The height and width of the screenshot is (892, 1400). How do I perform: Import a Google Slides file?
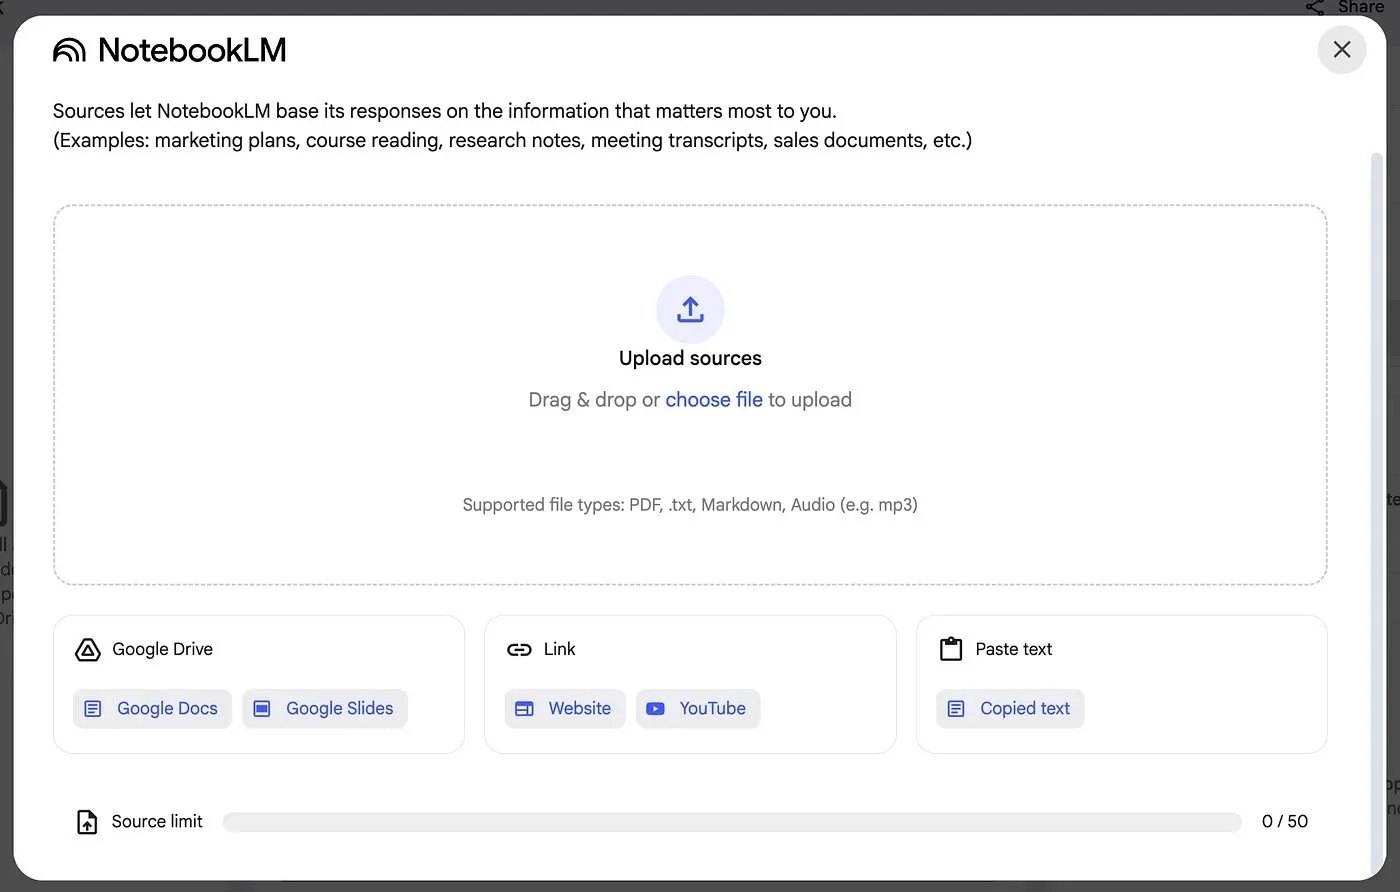(324, 708)
